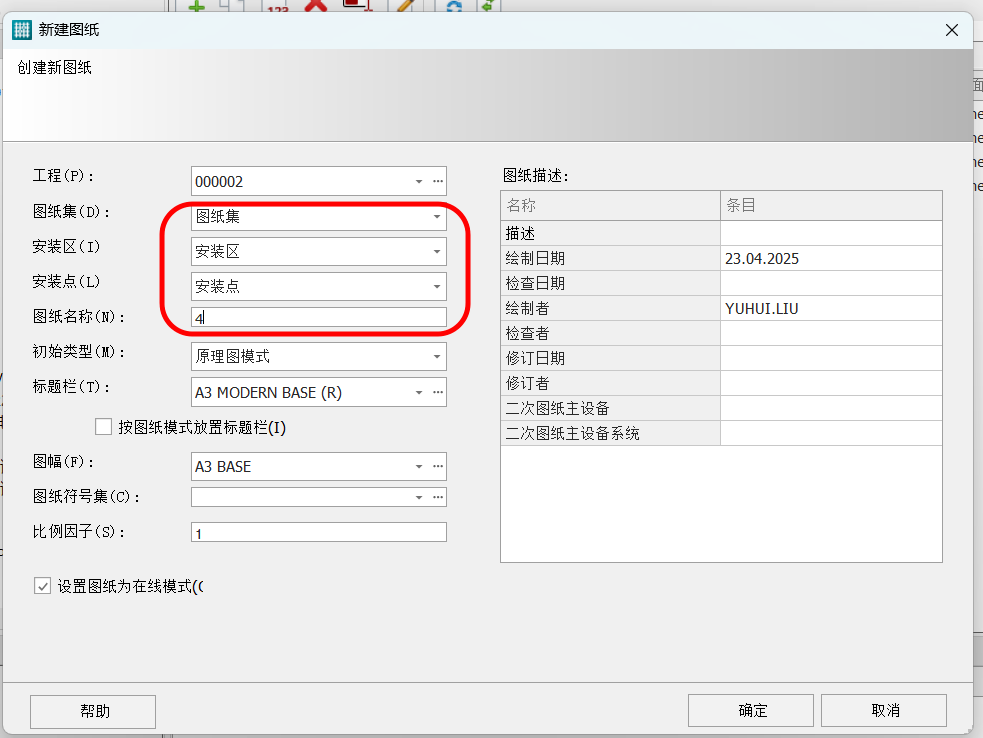Click the value cell for 描述
The image size is (983, 738).
[831, 233]
